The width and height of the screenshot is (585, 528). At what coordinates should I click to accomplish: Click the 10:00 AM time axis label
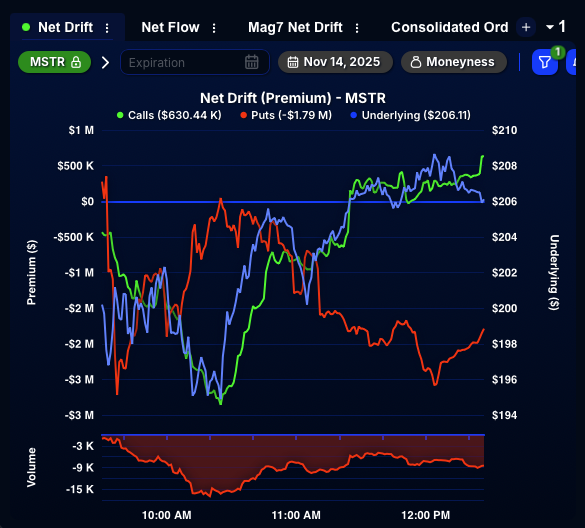166,515
